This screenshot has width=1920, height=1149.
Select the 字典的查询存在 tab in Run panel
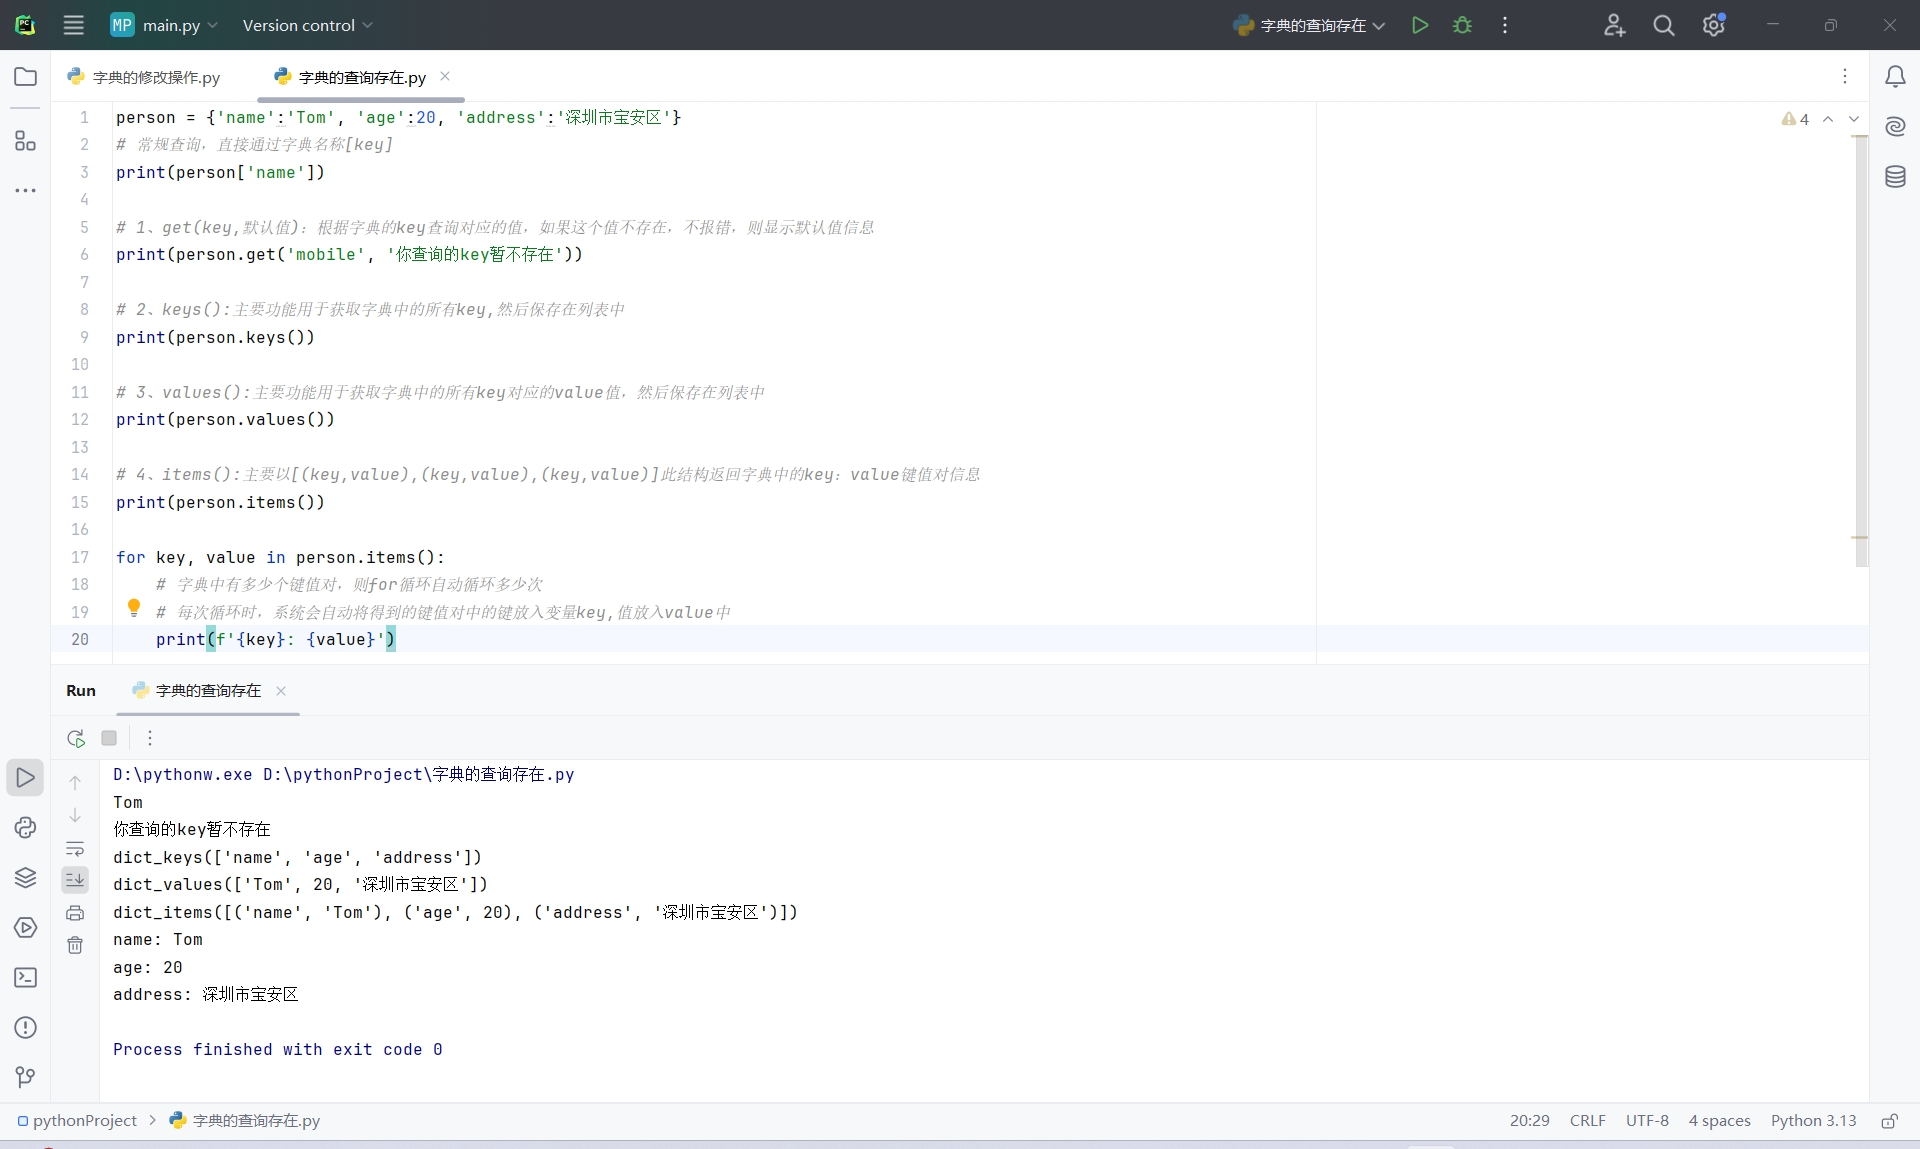(x=208, y=690)
